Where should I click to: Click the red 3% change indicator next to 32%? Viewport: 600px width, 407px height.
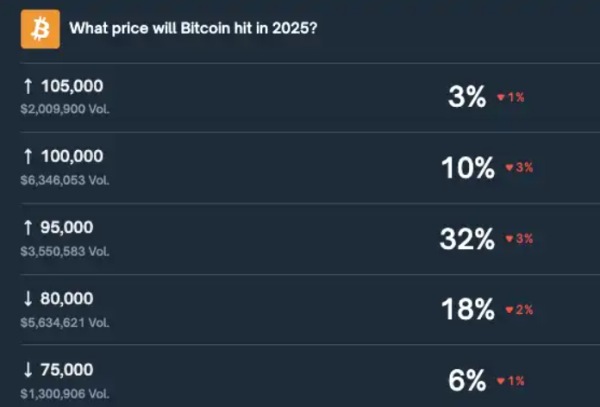[x=519, y=239]
